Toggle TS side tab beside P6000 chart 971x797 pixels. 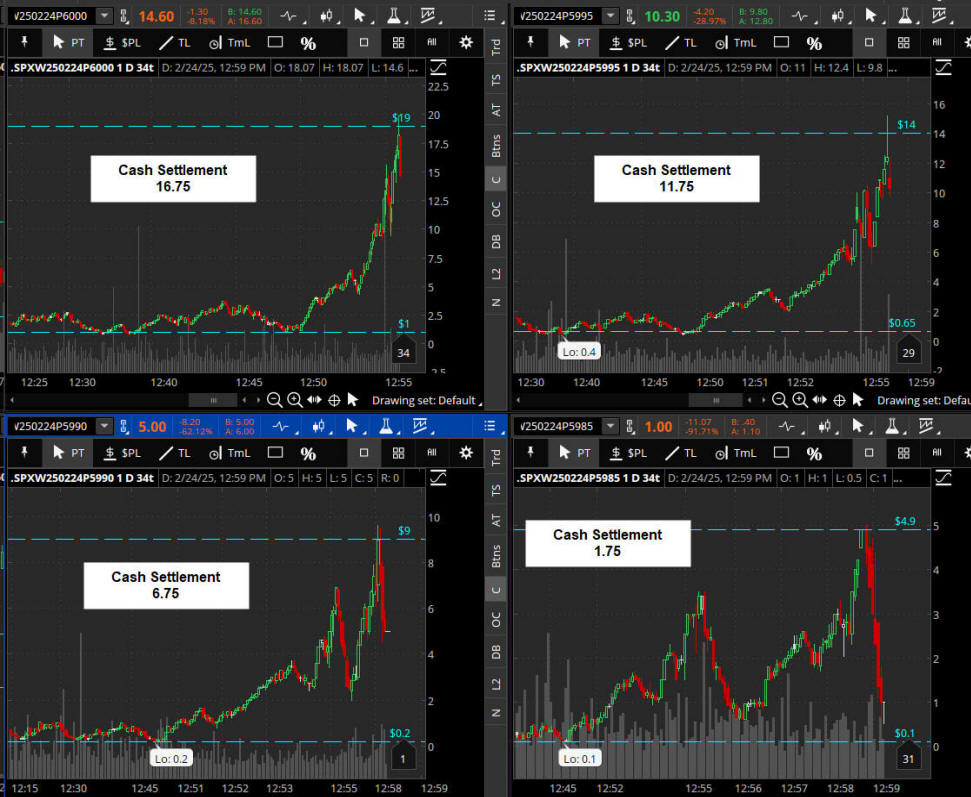pyautogui.click(x=495, y=80)
